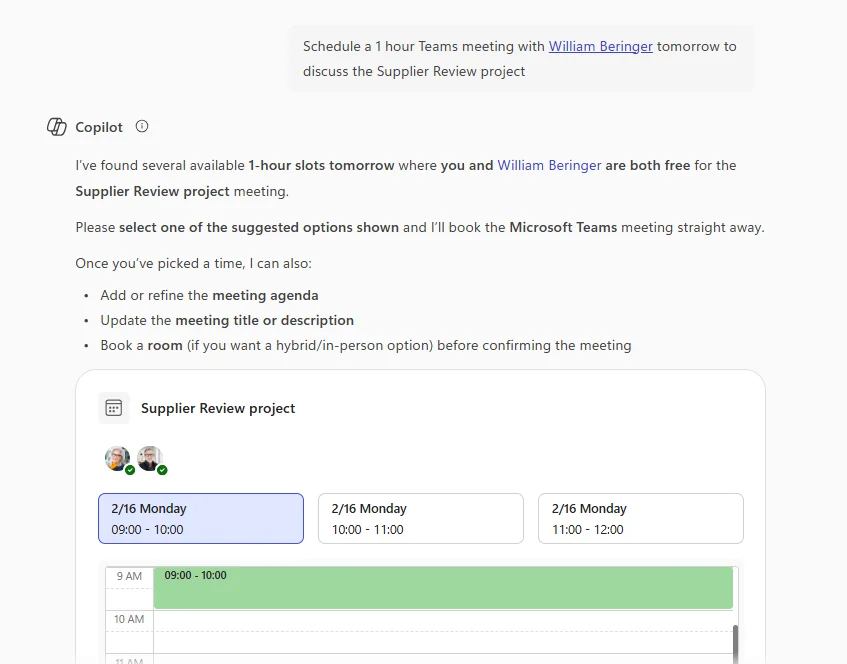Screen dimensions: 847x664
Task: Open the Copilot info icon
Action: click(142, 126)
